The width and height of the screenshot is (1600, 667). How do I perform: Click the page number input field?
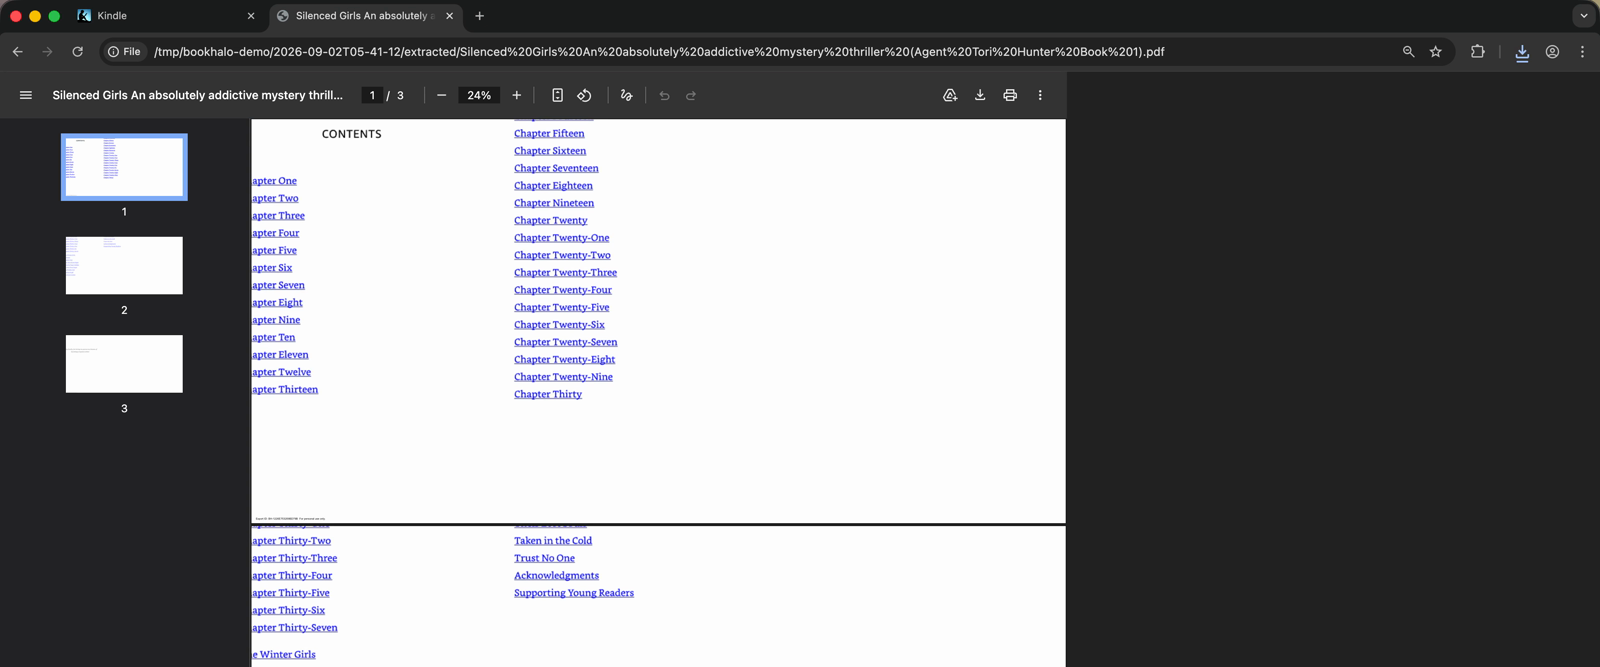click(372, 95)
